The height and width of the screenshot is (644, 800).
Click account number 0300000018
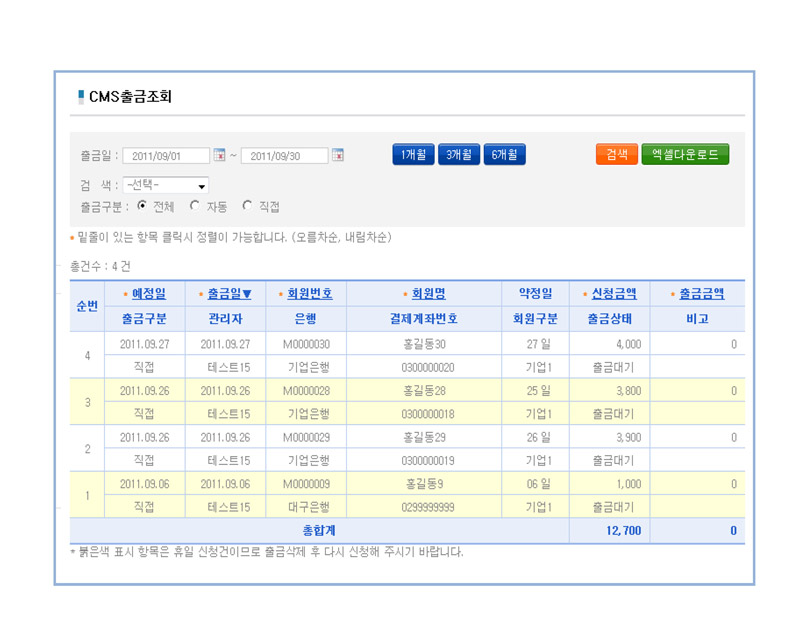click(x=428, y=414)
